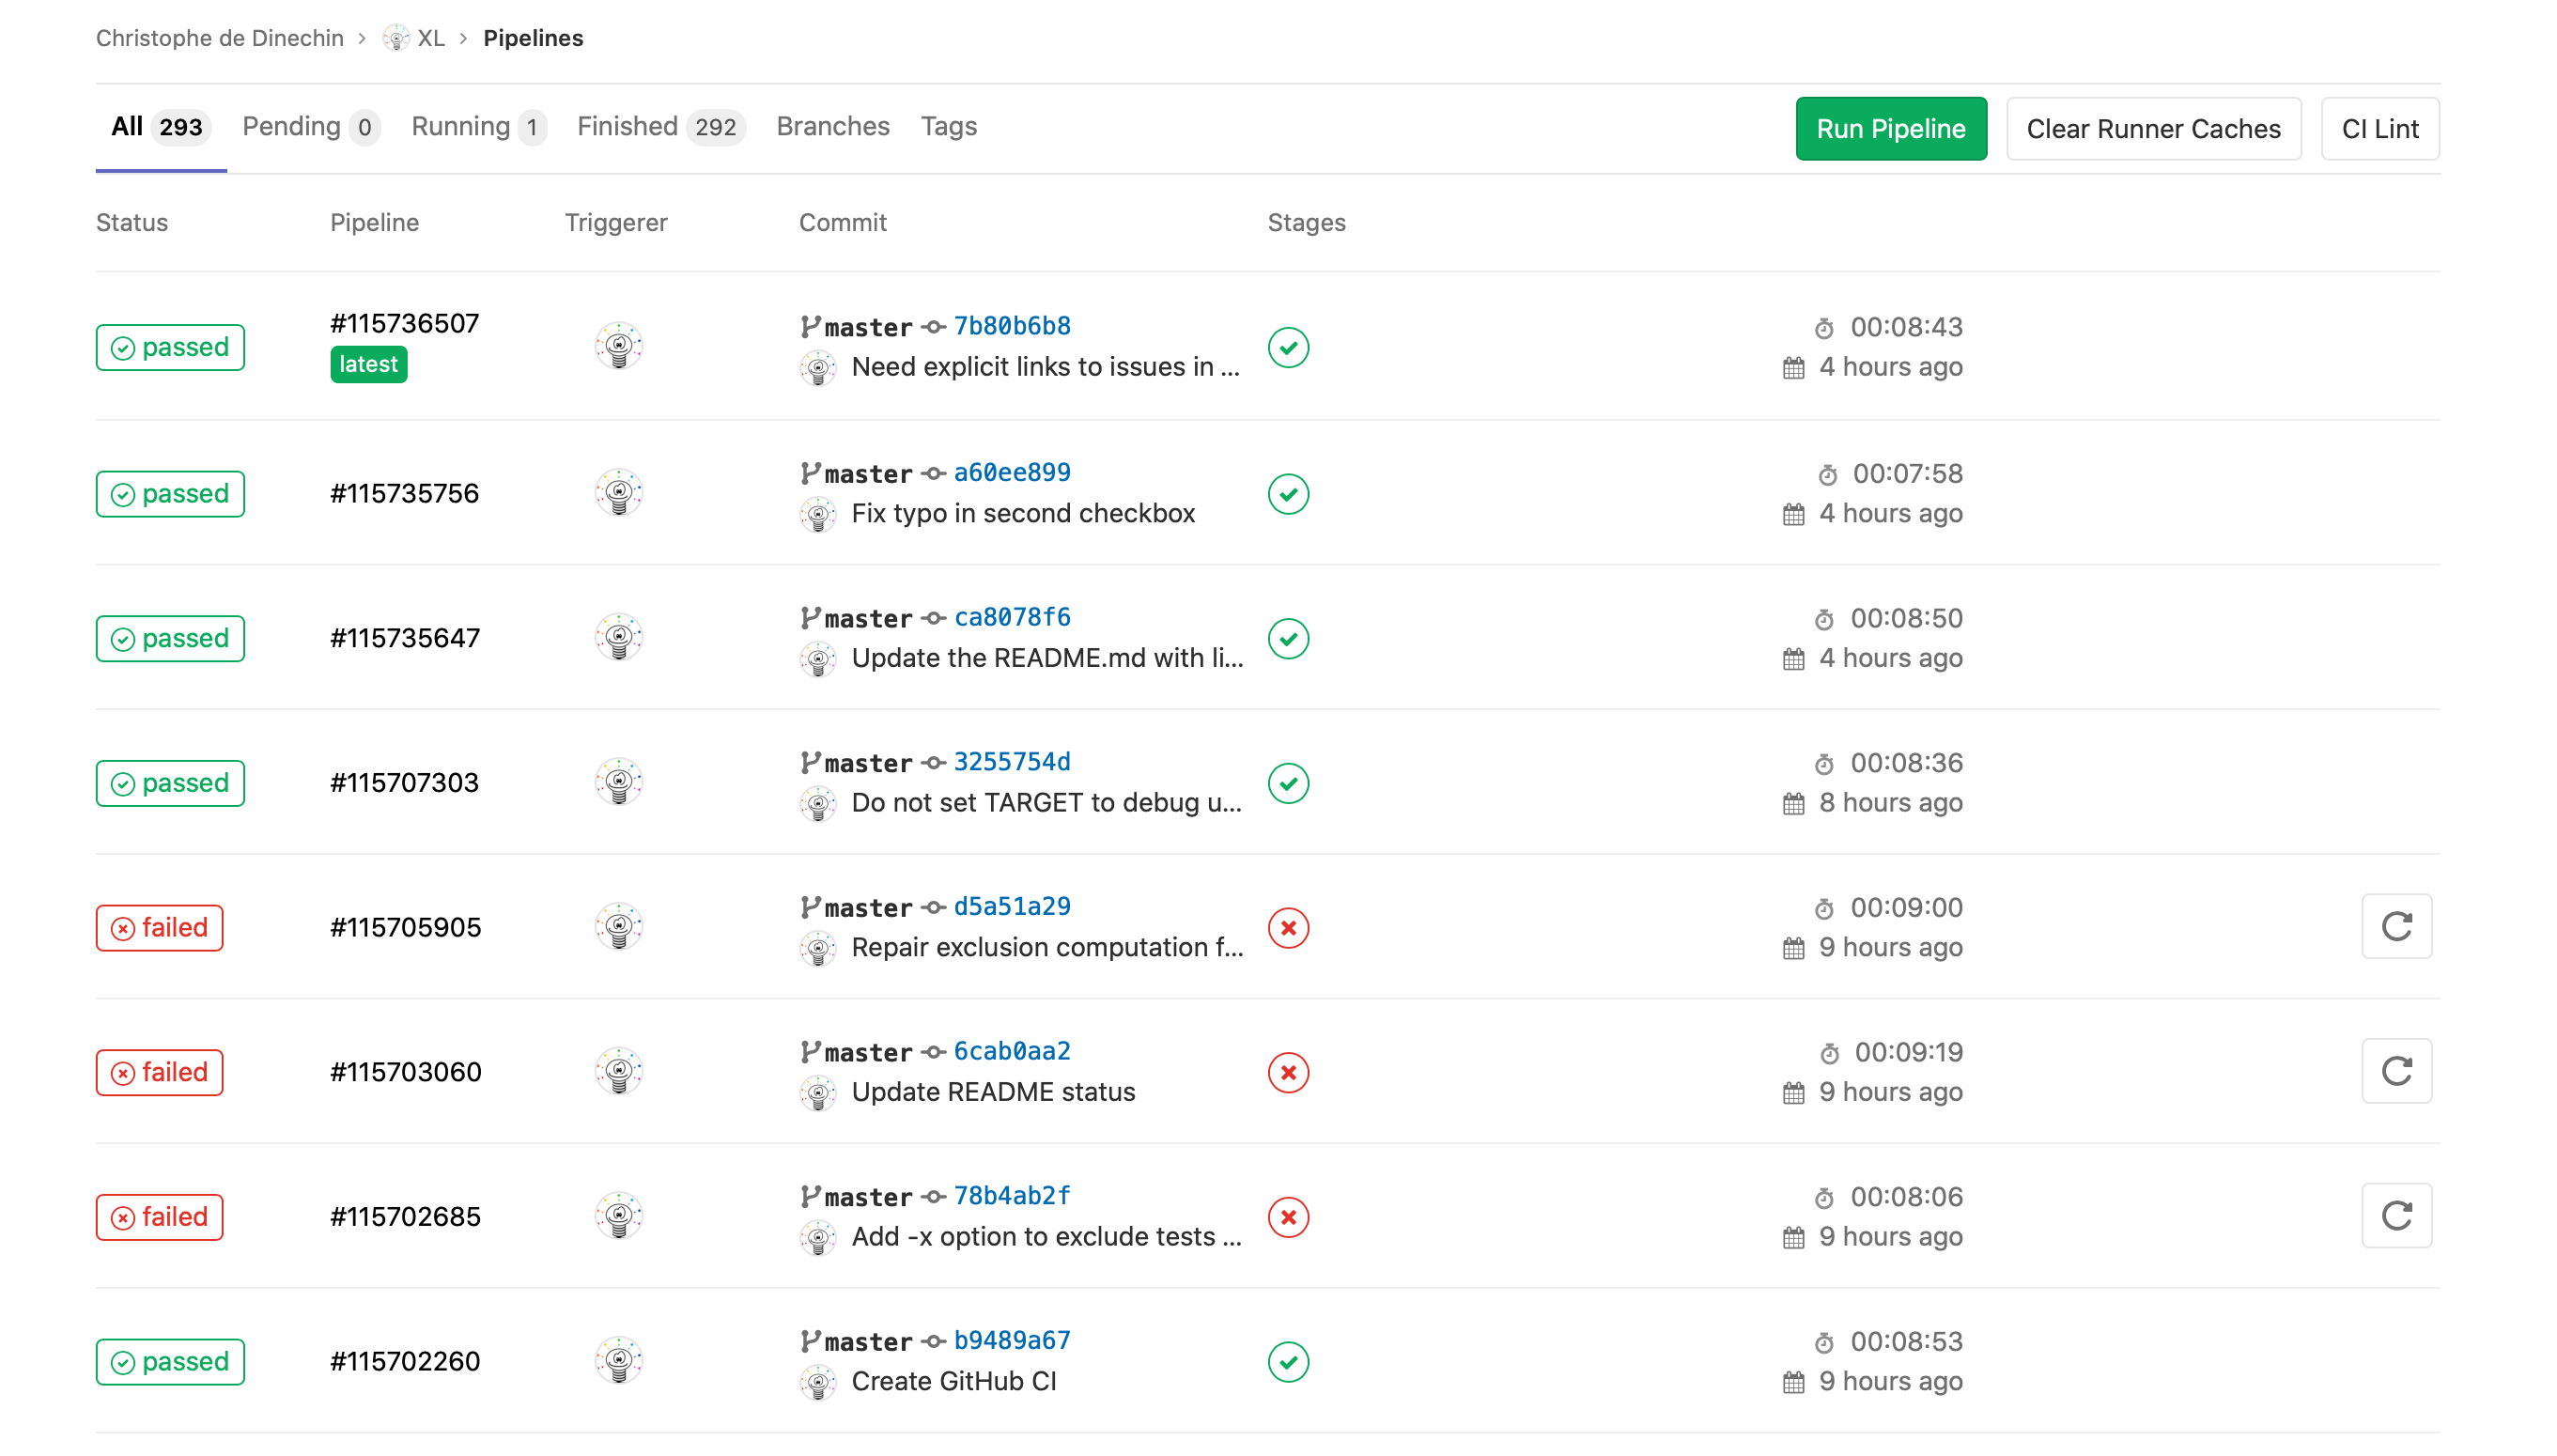Open triggerer avatar for pipeline #115702260
The image size is (2557, 1456).
(x=619, y=1361)
